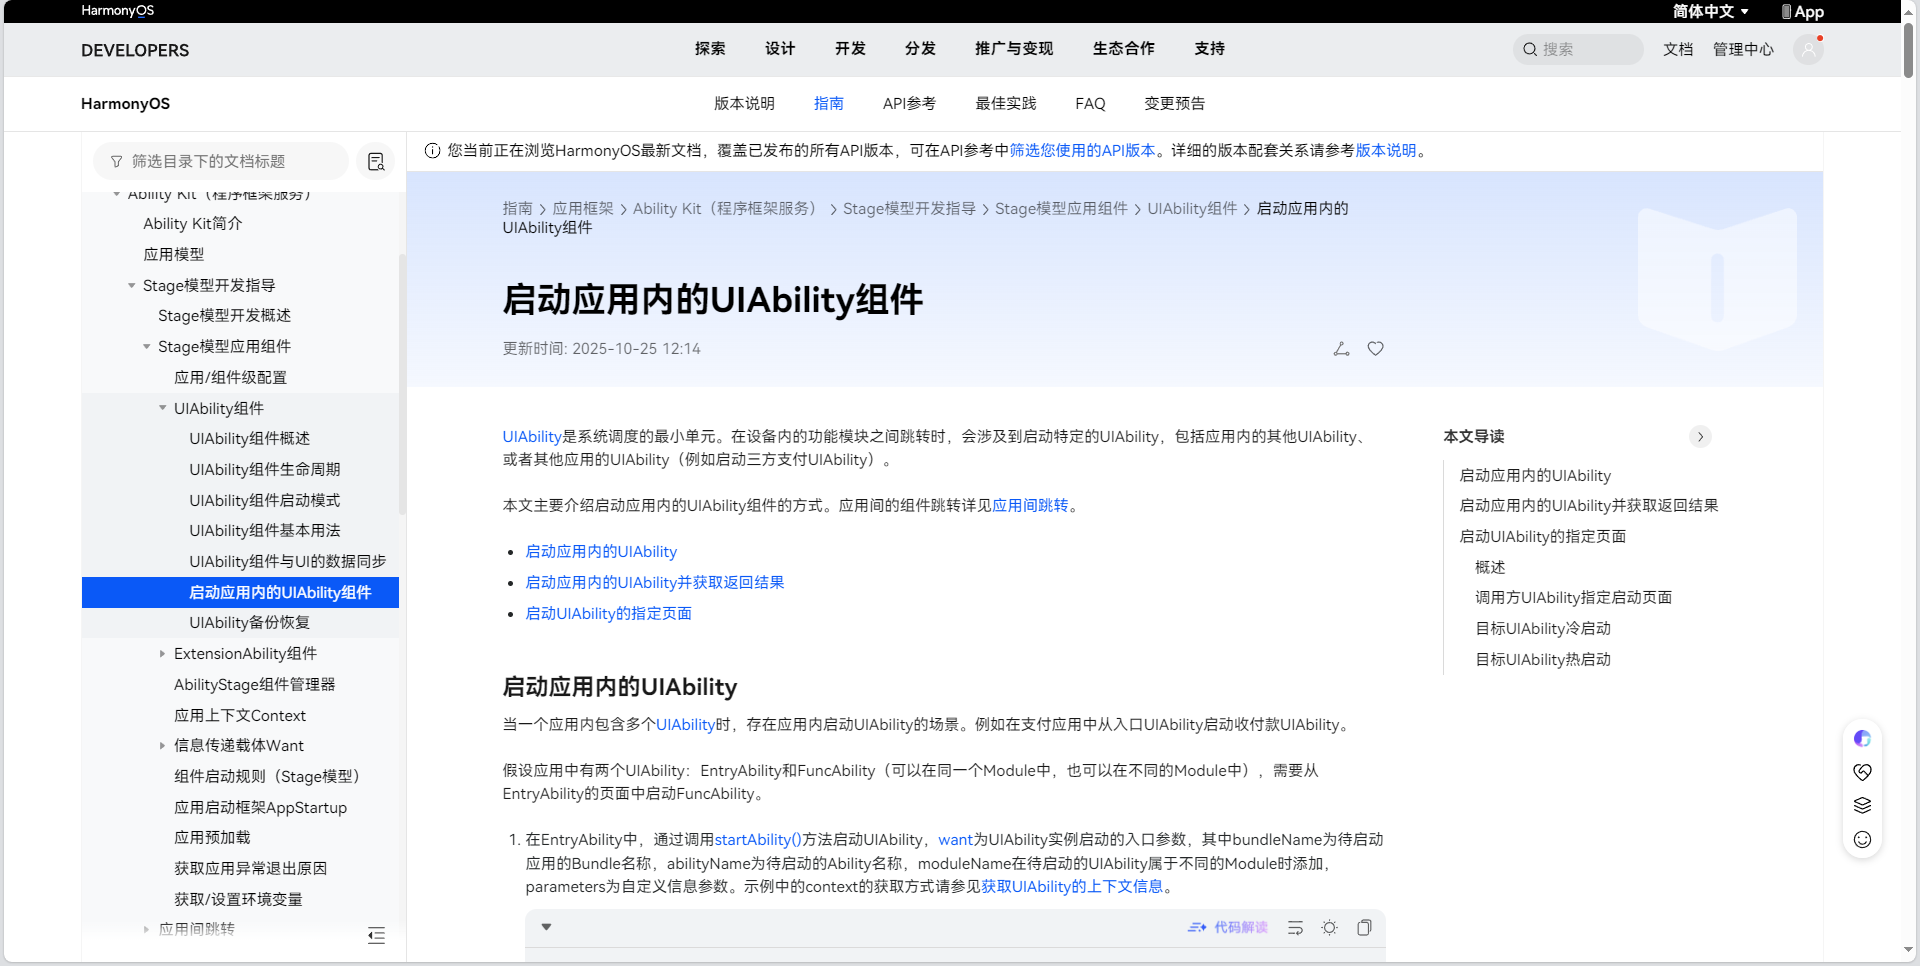Switch to the API参考 tab

click(909, 104)
